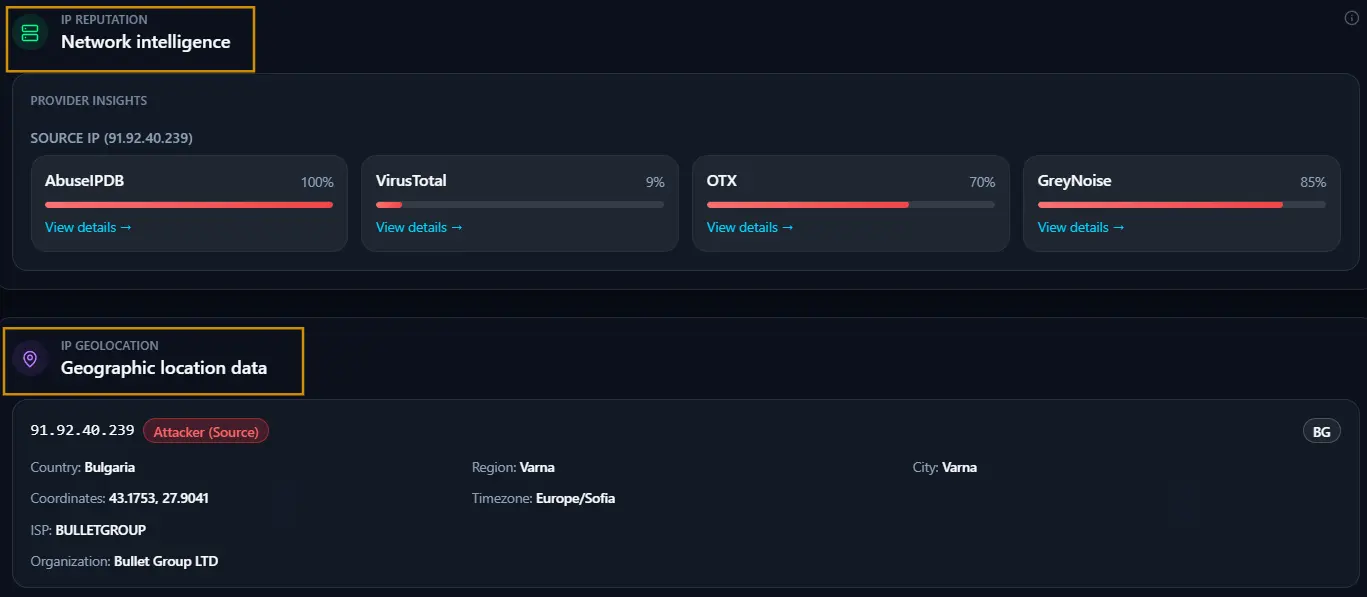The image size is (1367, 597).
Task: Click the AbuseIPDB score progress bar
Action: pyautogui.click(x=189, y=205)
